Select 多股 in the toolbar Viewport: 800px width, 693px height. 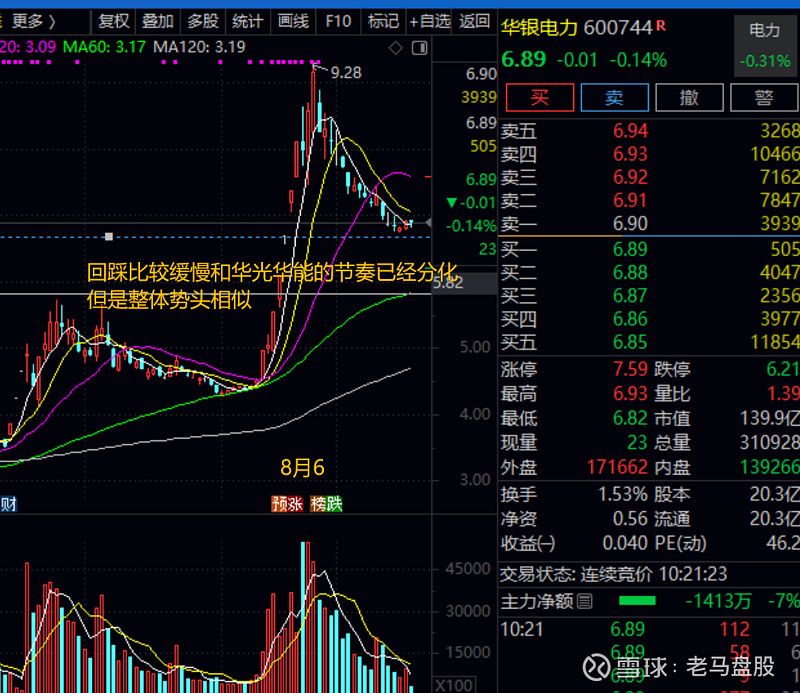(x=203, y=21)
